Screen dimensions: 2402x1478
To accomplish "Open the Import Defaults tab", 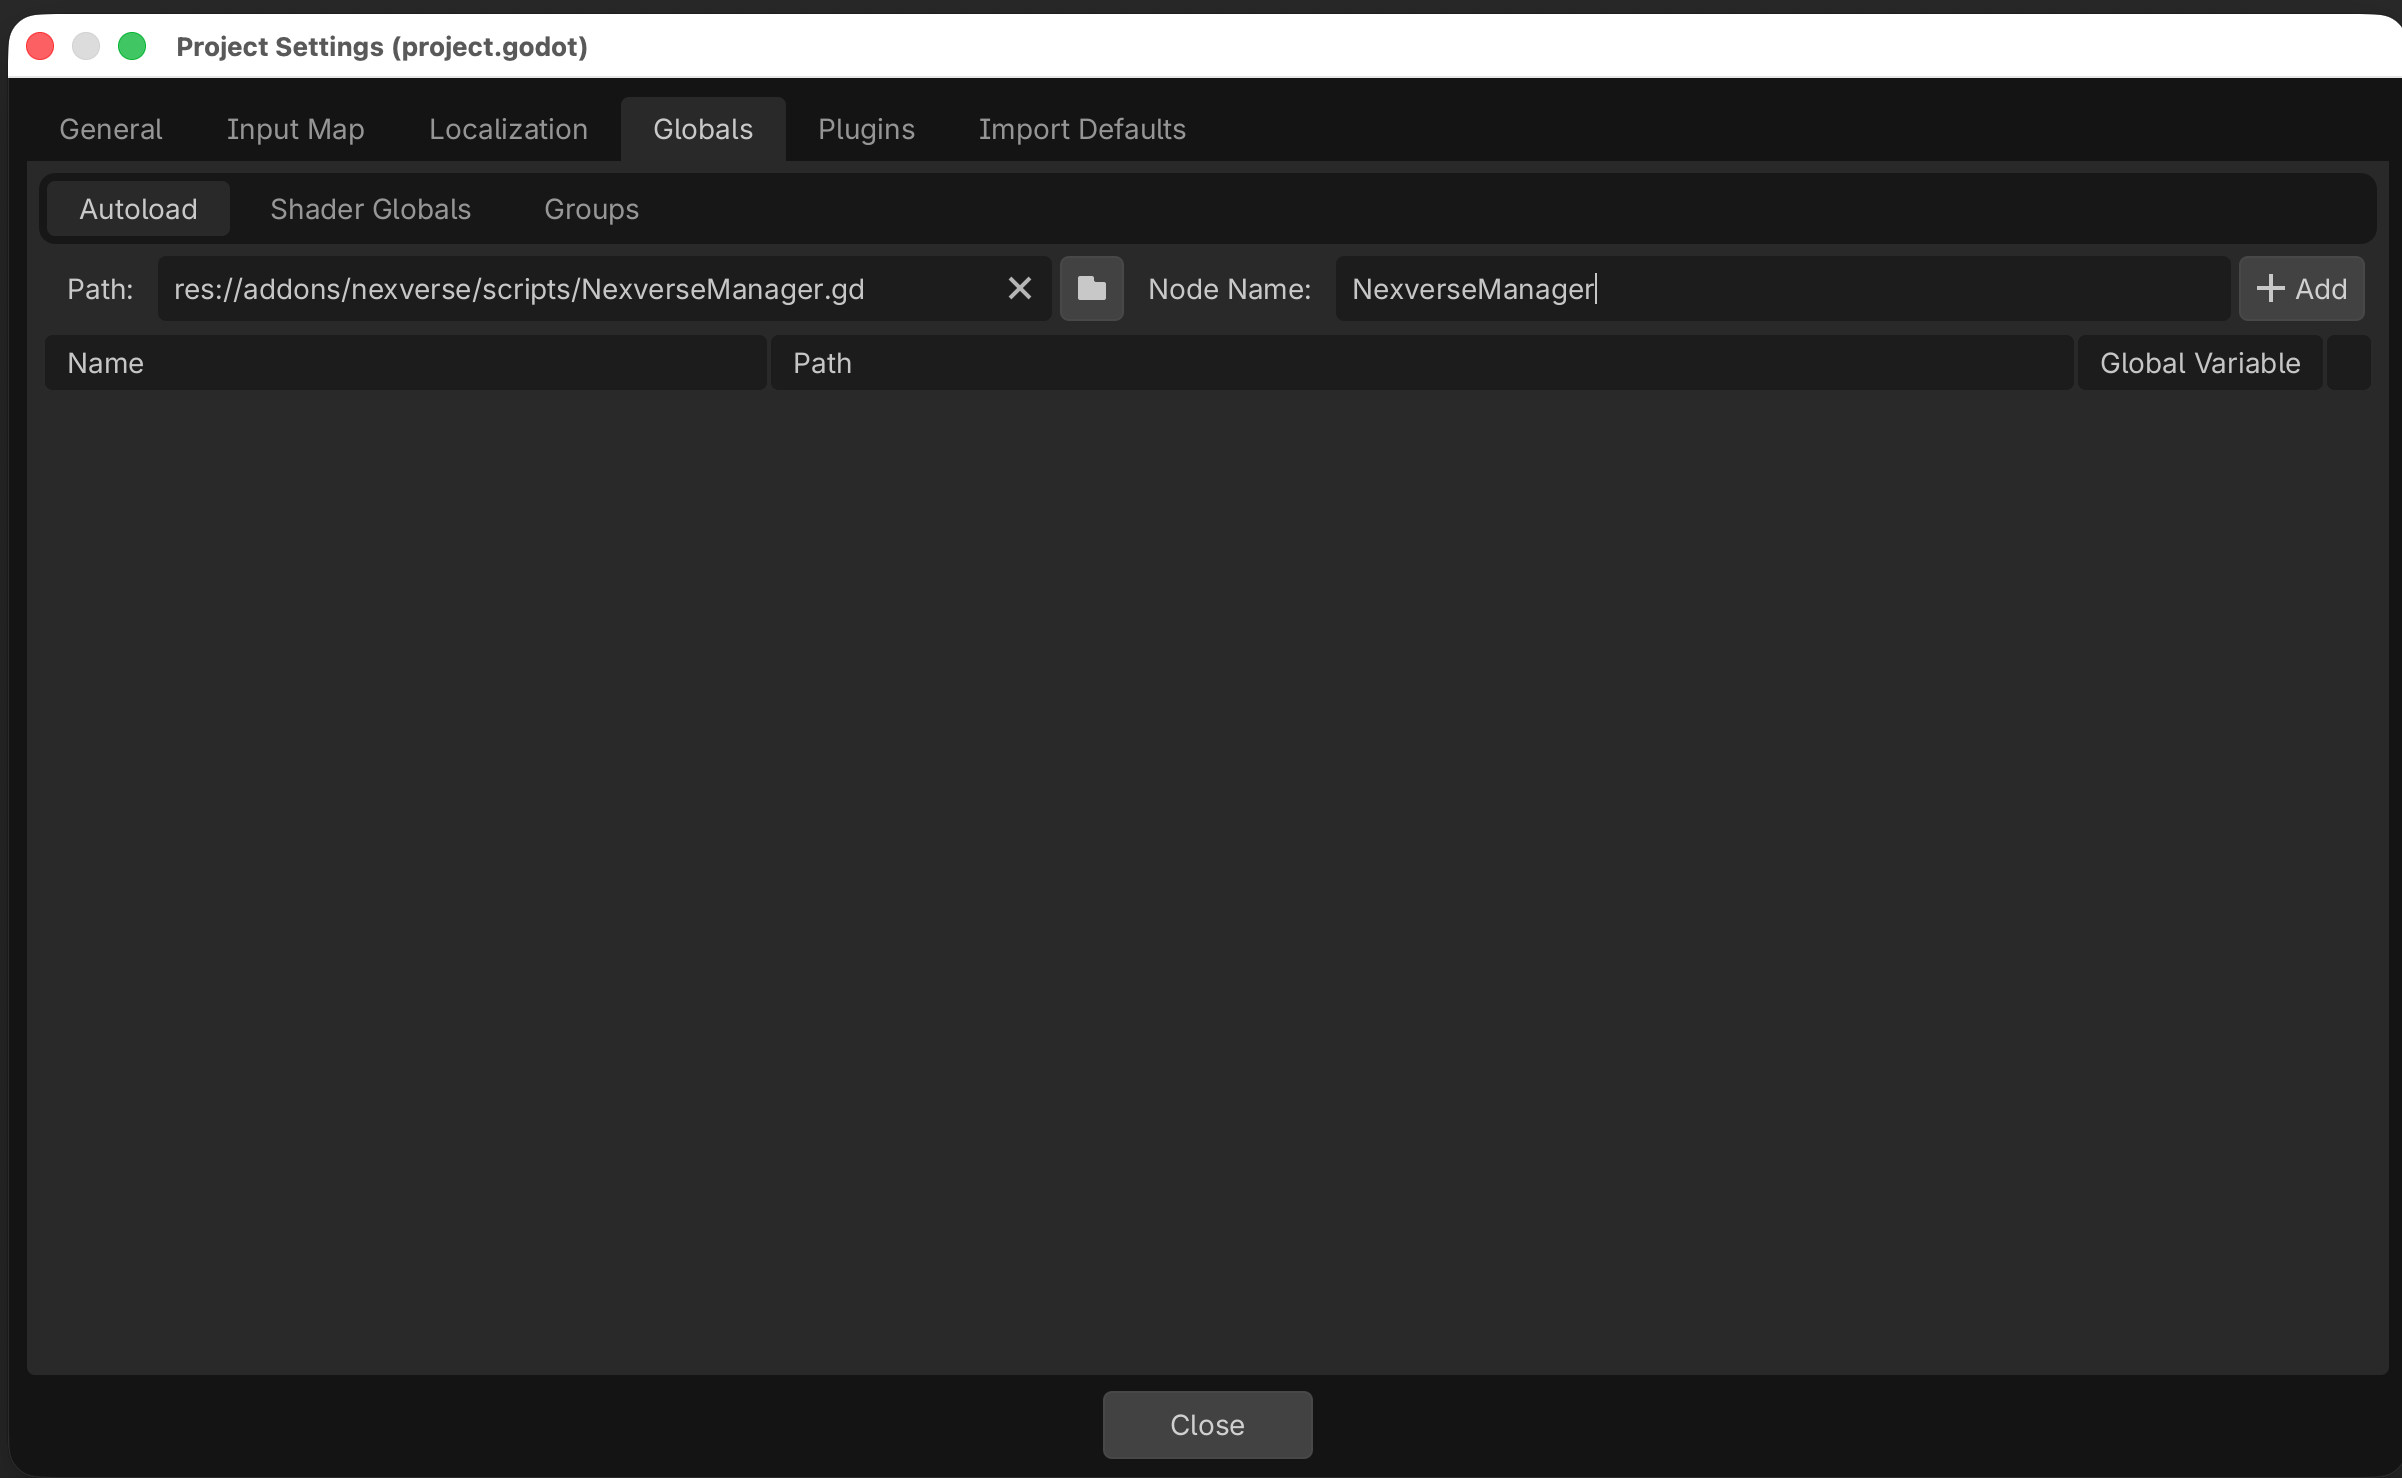I will point(1082,128).
